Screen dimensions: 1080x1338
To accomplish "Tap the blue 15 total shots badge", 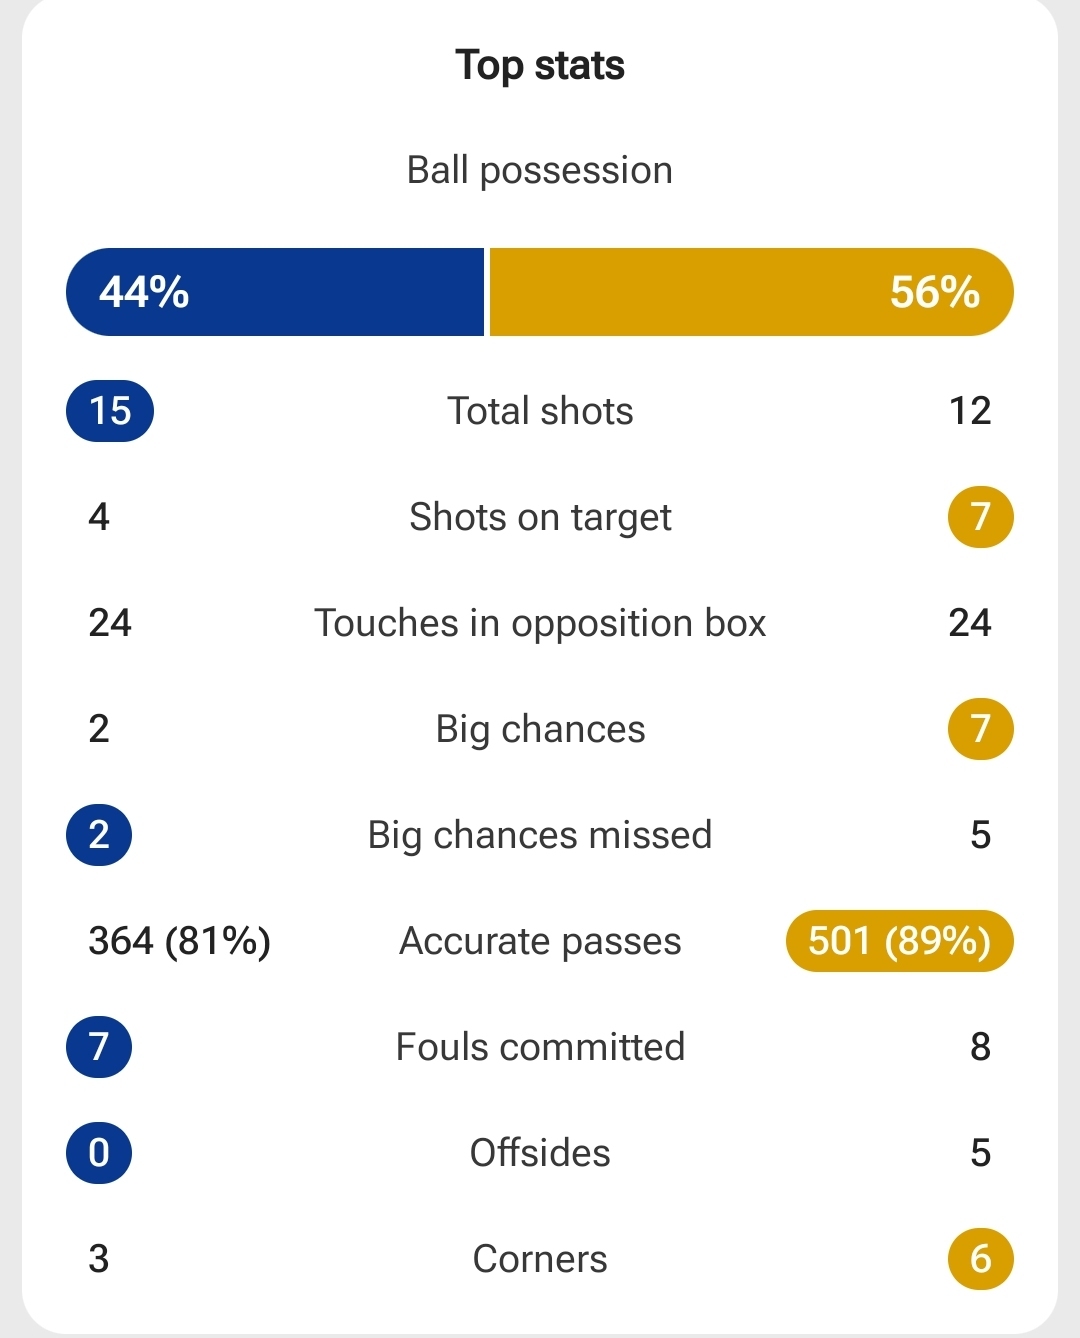I will 110,411.
